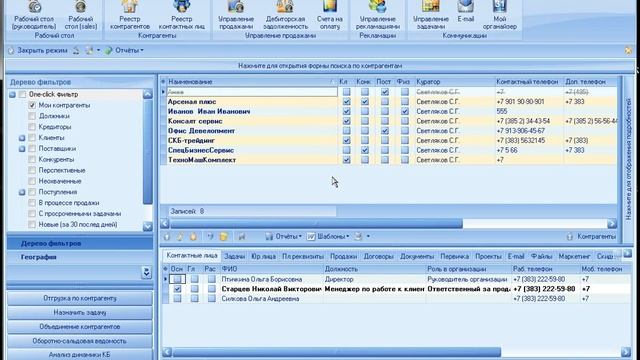Switch to Продажи tab

tap(343, 256)
